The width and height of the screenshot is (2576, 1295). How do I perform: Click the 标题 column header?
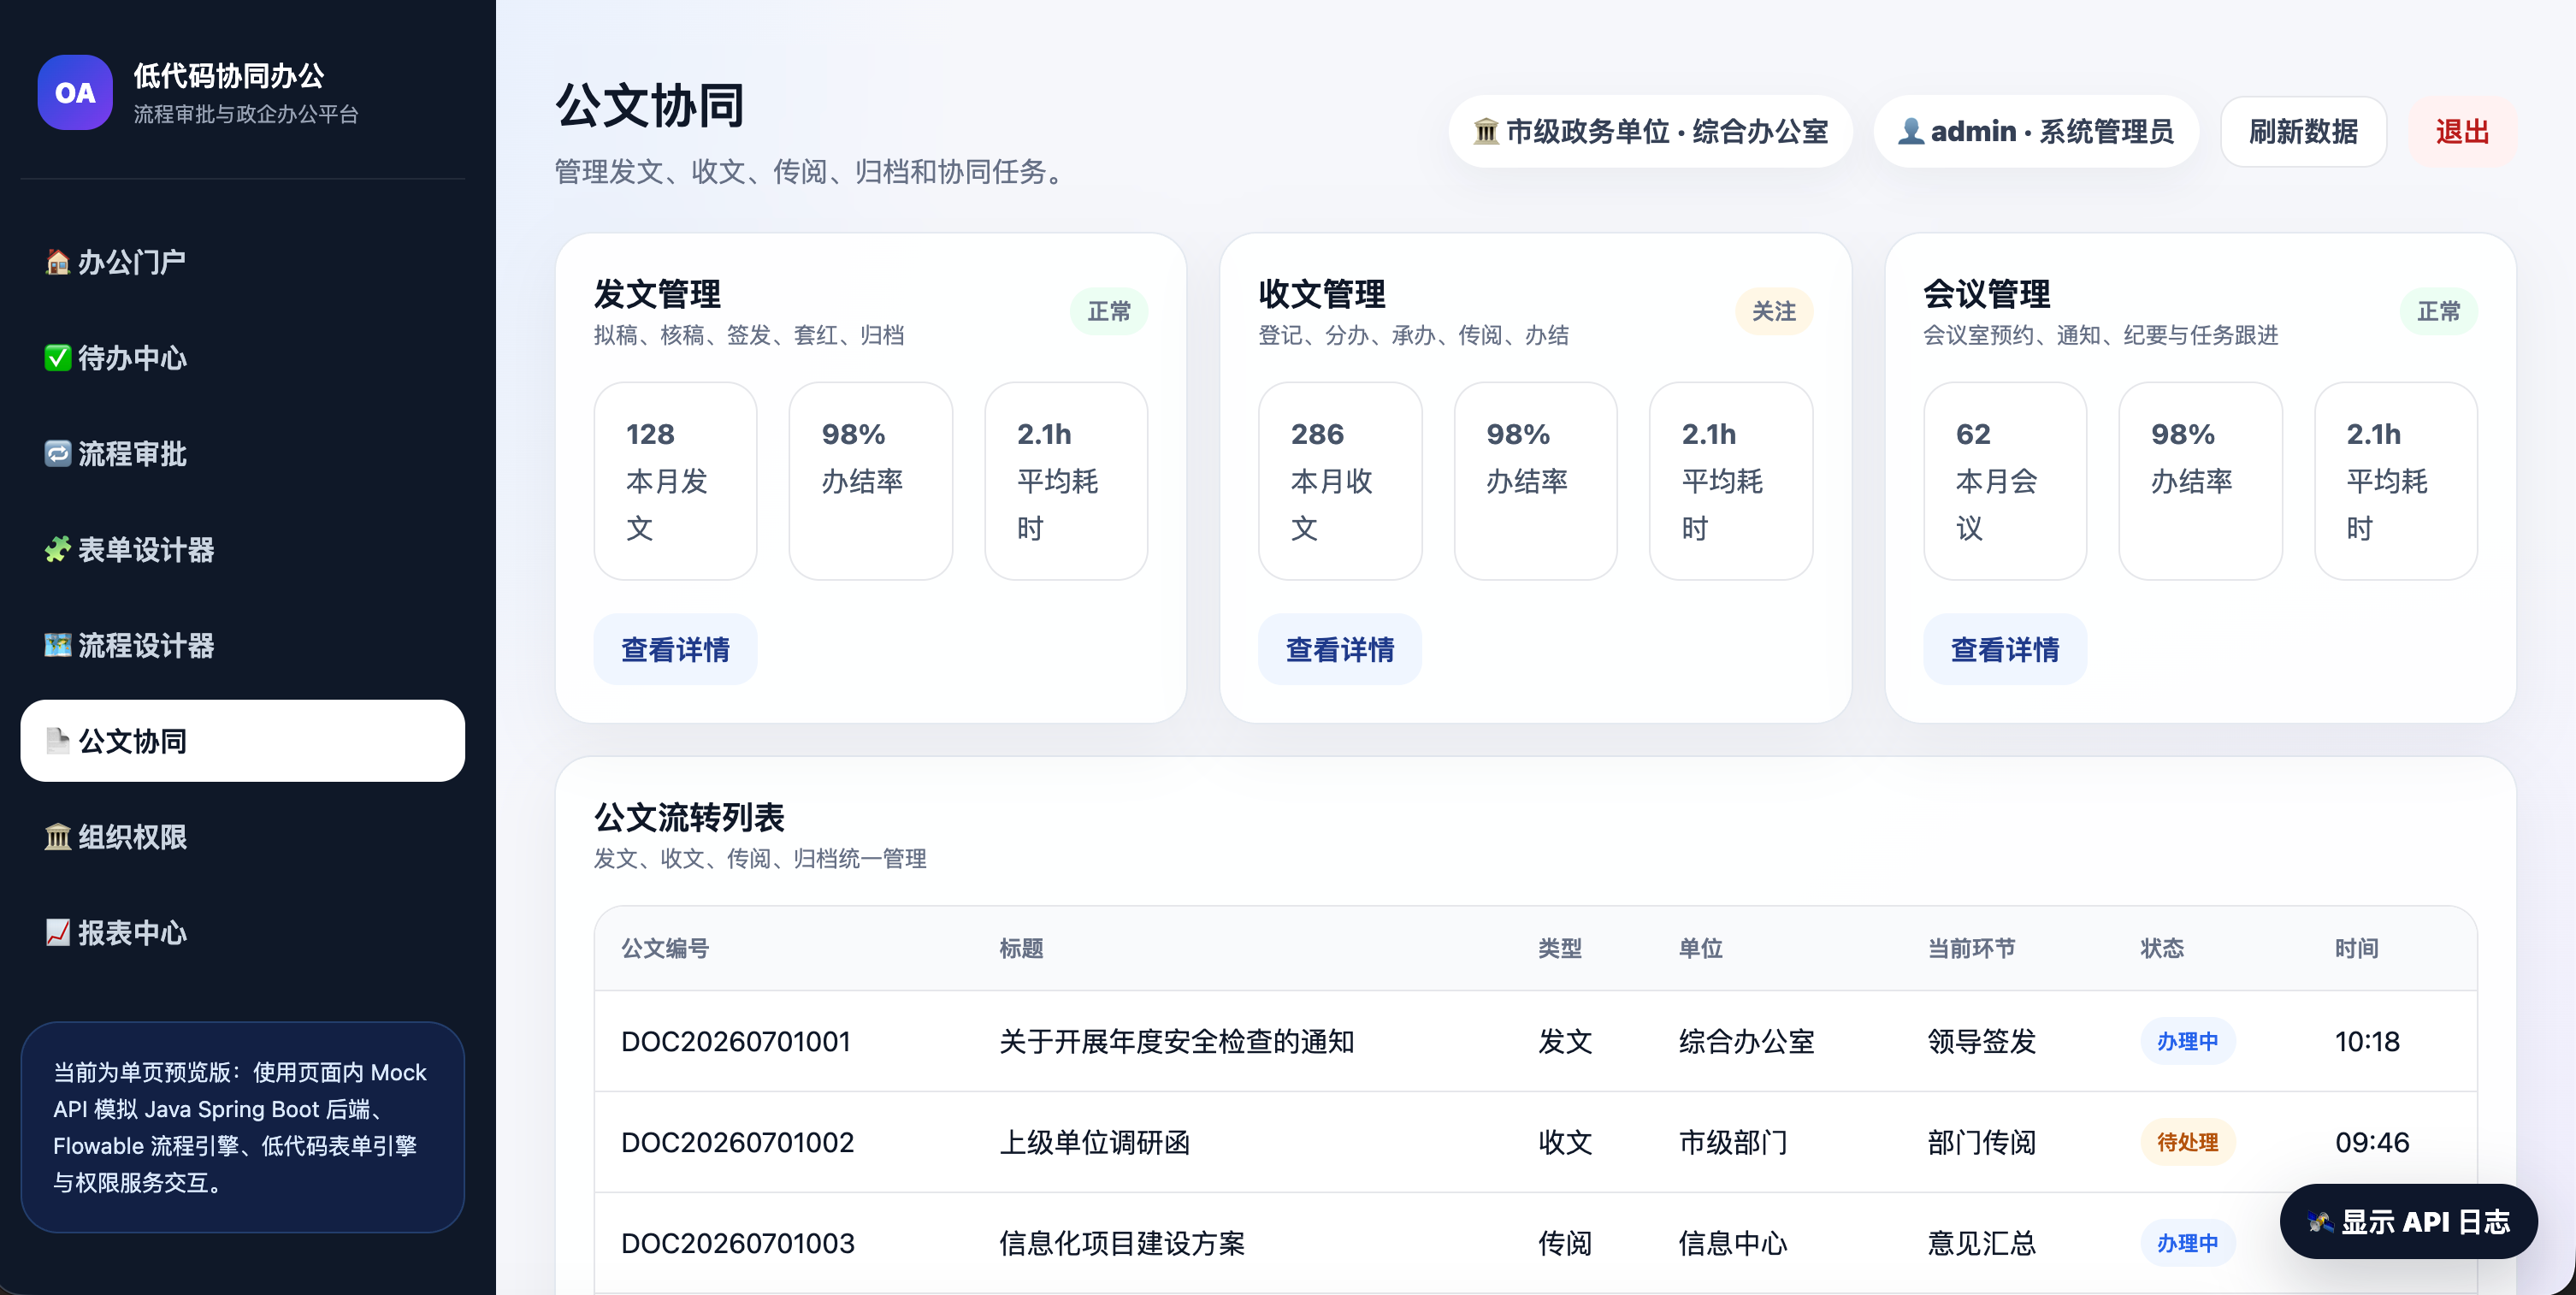tap(1021, 948)
